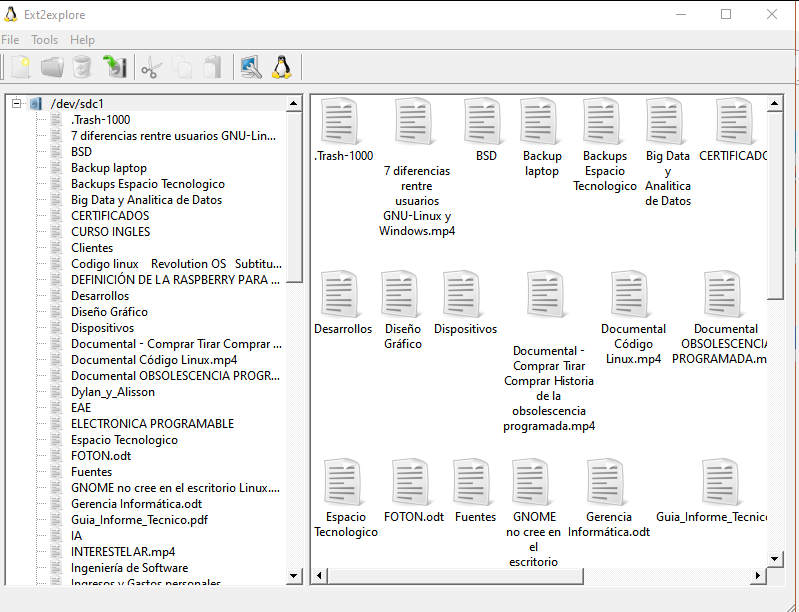
Task: Click the Espacio Tecnologico icon in right pane
Action: (343, 482)
